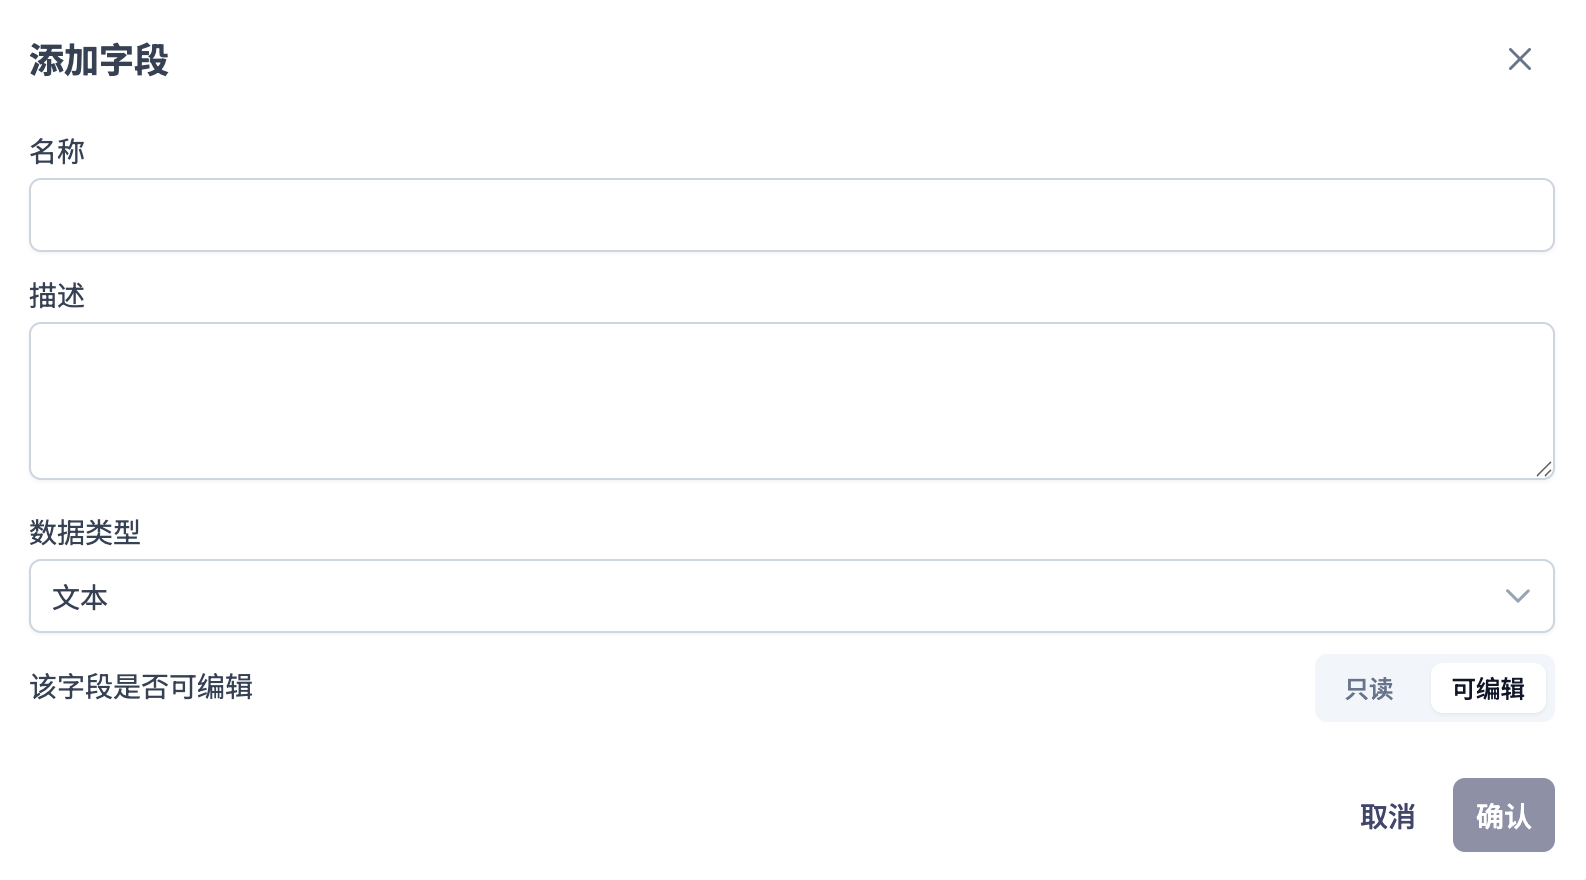Click the bottom edge of 描述 box
This screenshot has height=880, width=1586.
(791, 478)
